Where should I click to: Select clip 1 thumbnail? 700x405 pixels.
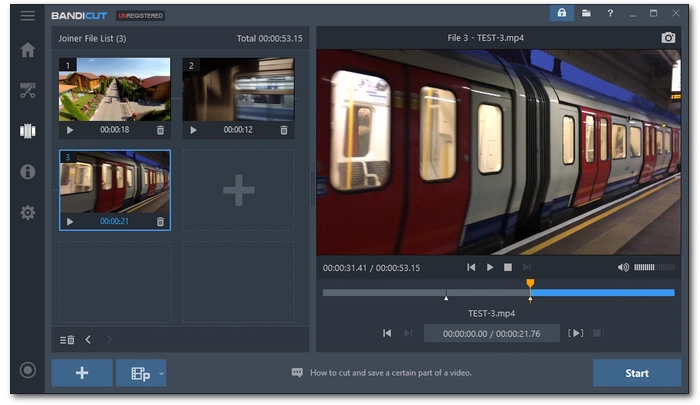click(x=115, y=89)
